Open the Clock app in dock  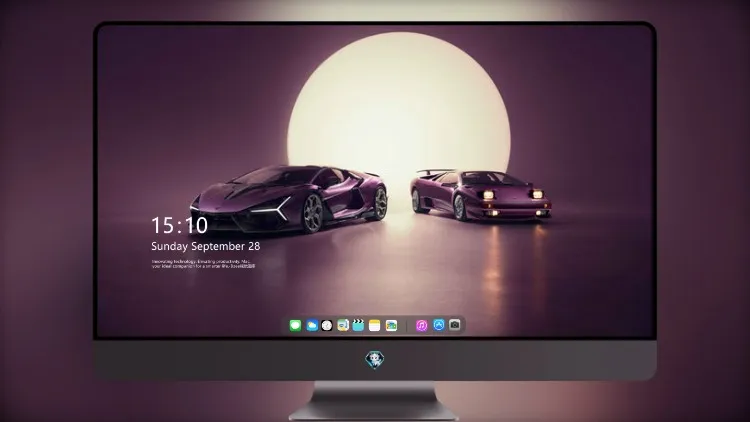coord(327,325)
